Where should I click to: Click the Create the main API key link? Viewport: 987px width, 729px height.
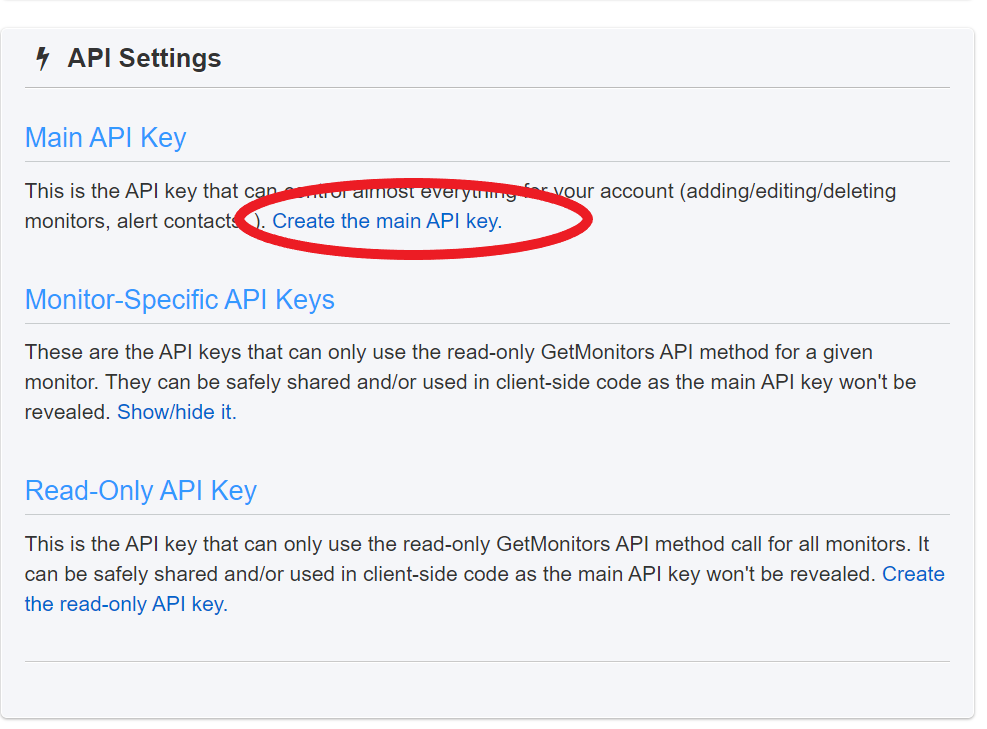pos(386,221)
